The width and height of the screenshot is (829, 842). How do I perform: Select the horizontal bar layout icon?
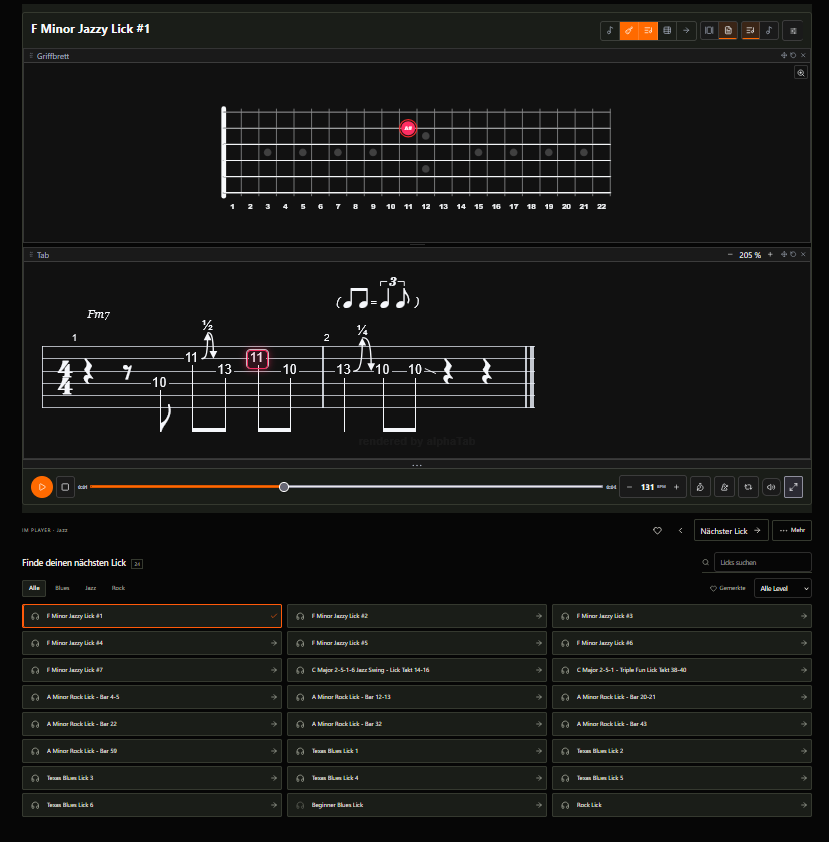709,31
